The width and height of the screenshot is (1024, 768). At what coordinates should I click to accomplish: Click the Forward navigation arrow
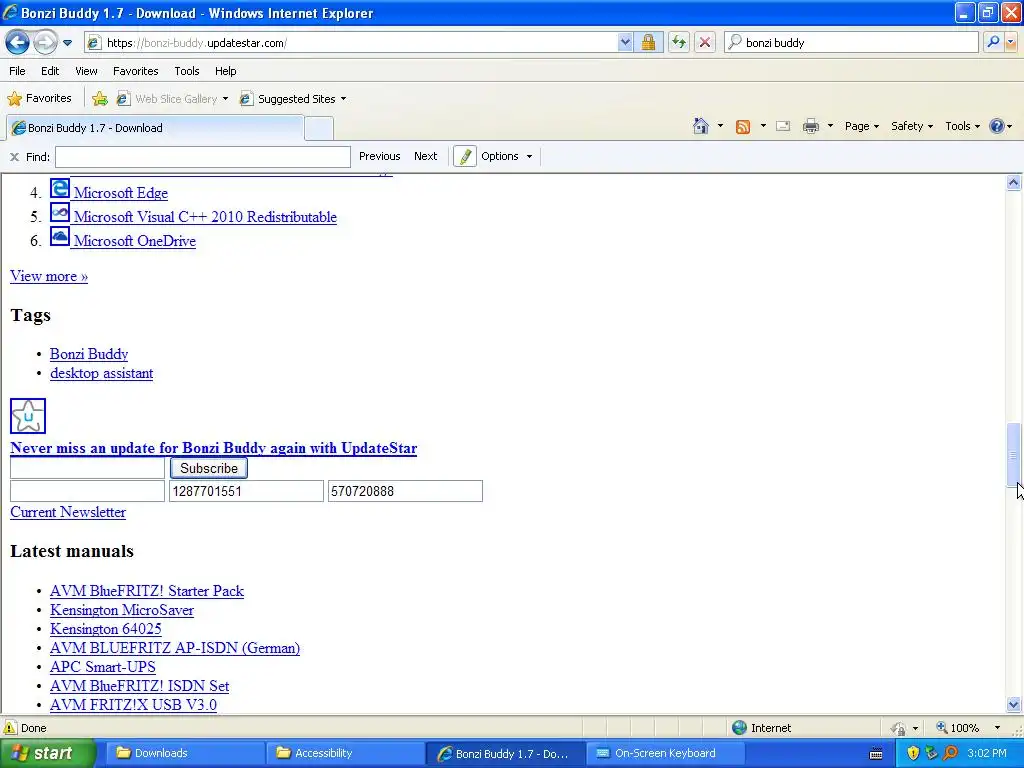pyautogui.click(x=45, y=42)
